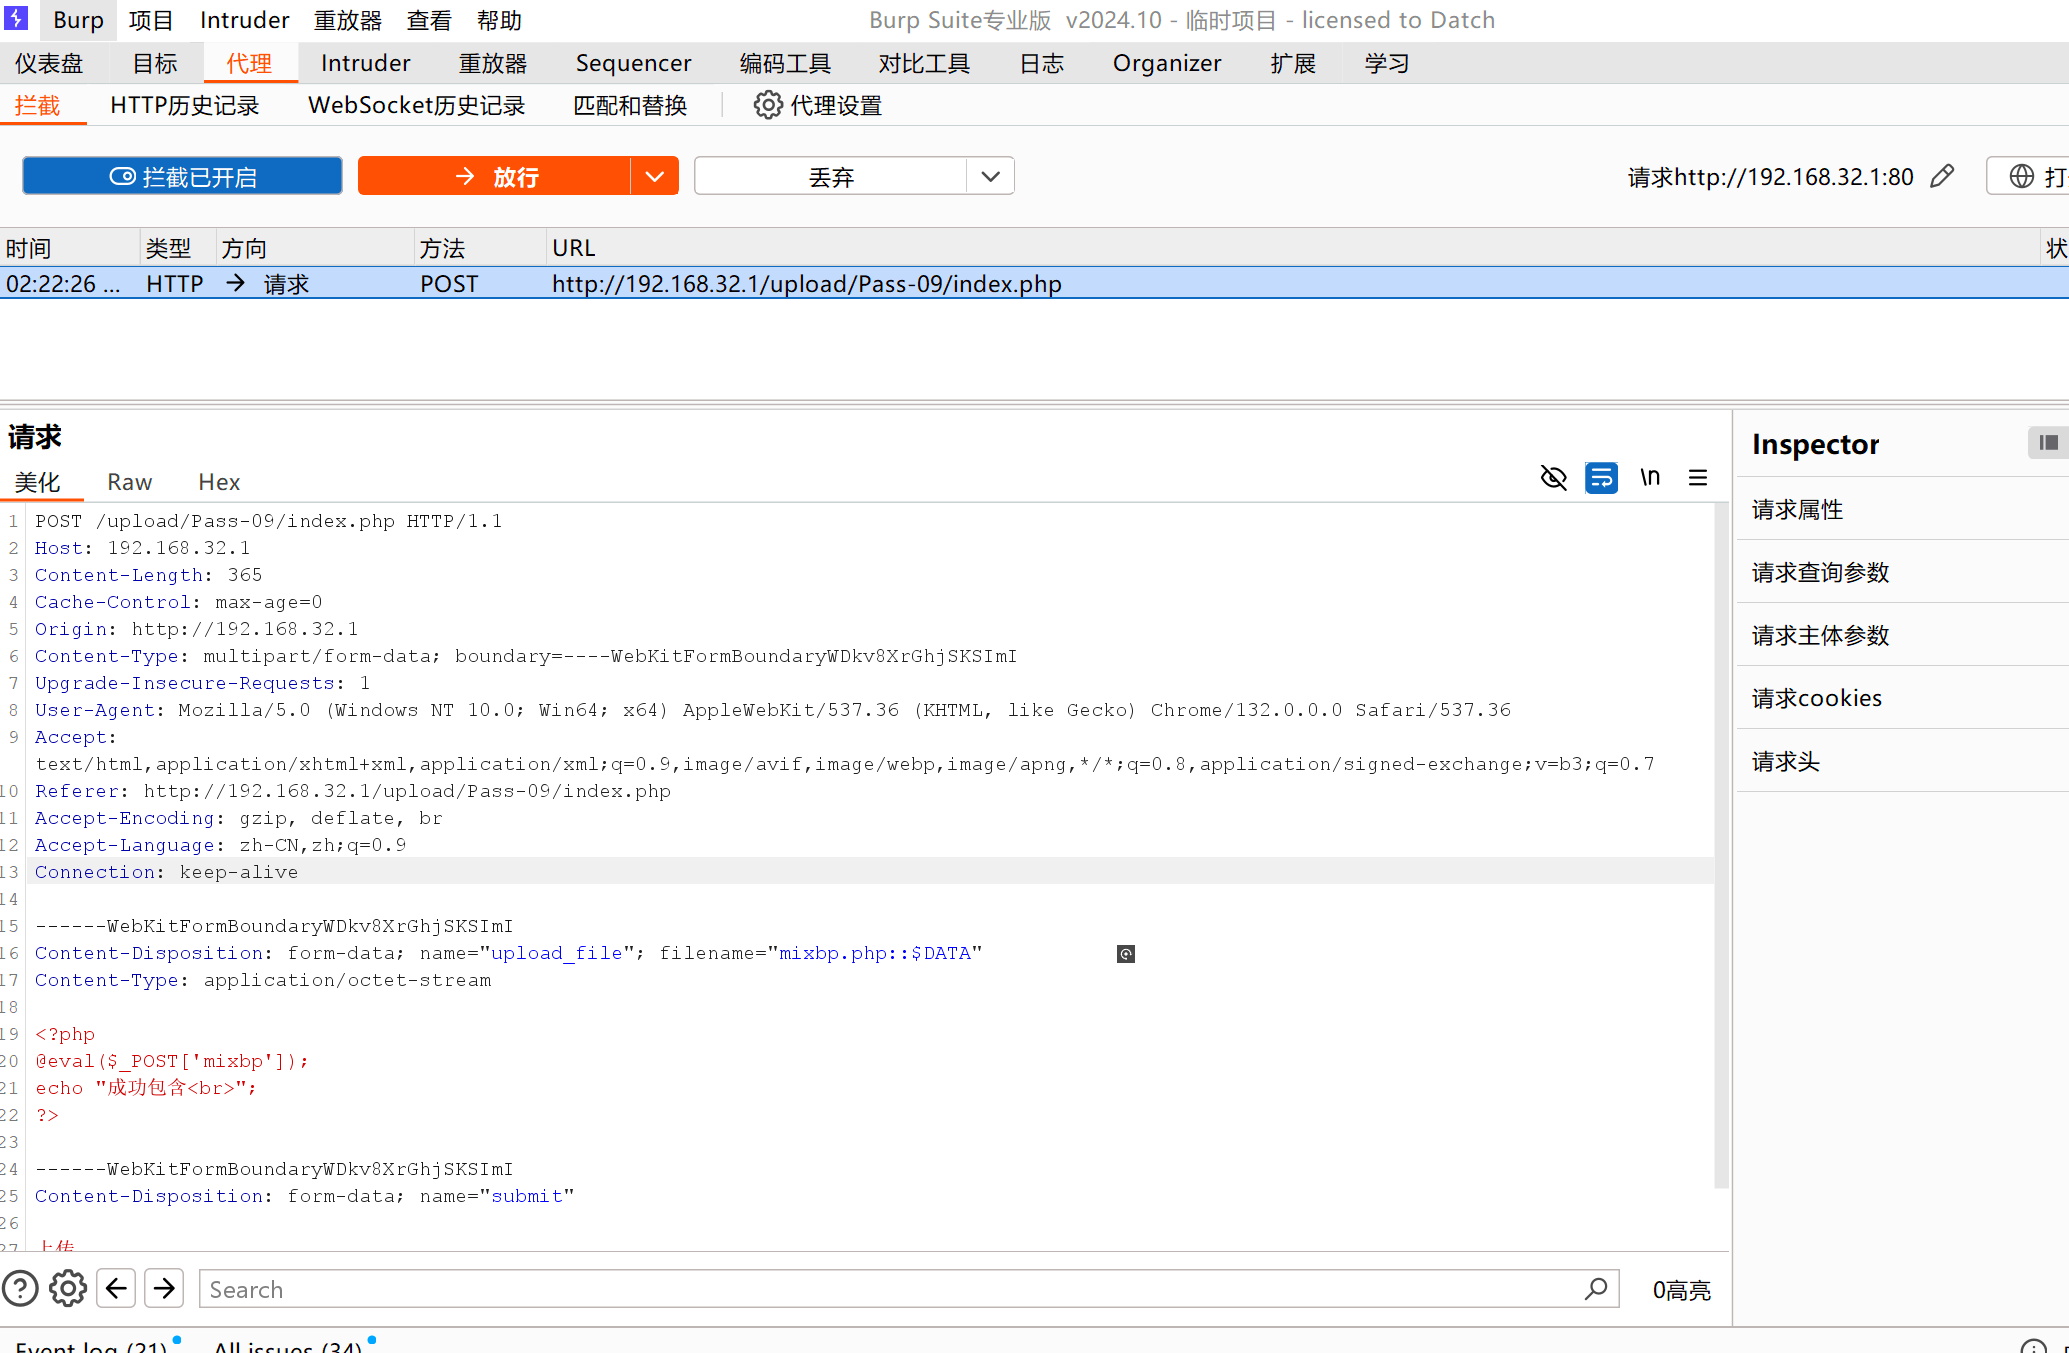Toggle the 拦截已开启 intercept button
Screen dimensions: 2069x1353
[182, 177]
